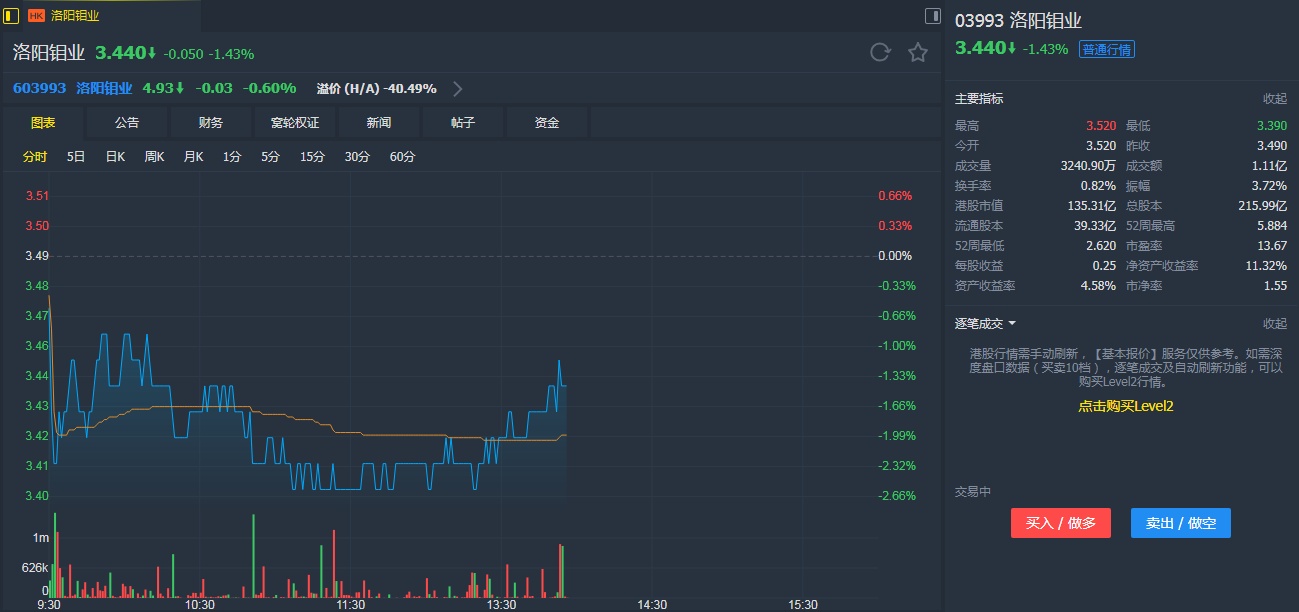Switch to the 公告 tab
The width and height of the screenshot is (1299, 612).
click(127, 122)
